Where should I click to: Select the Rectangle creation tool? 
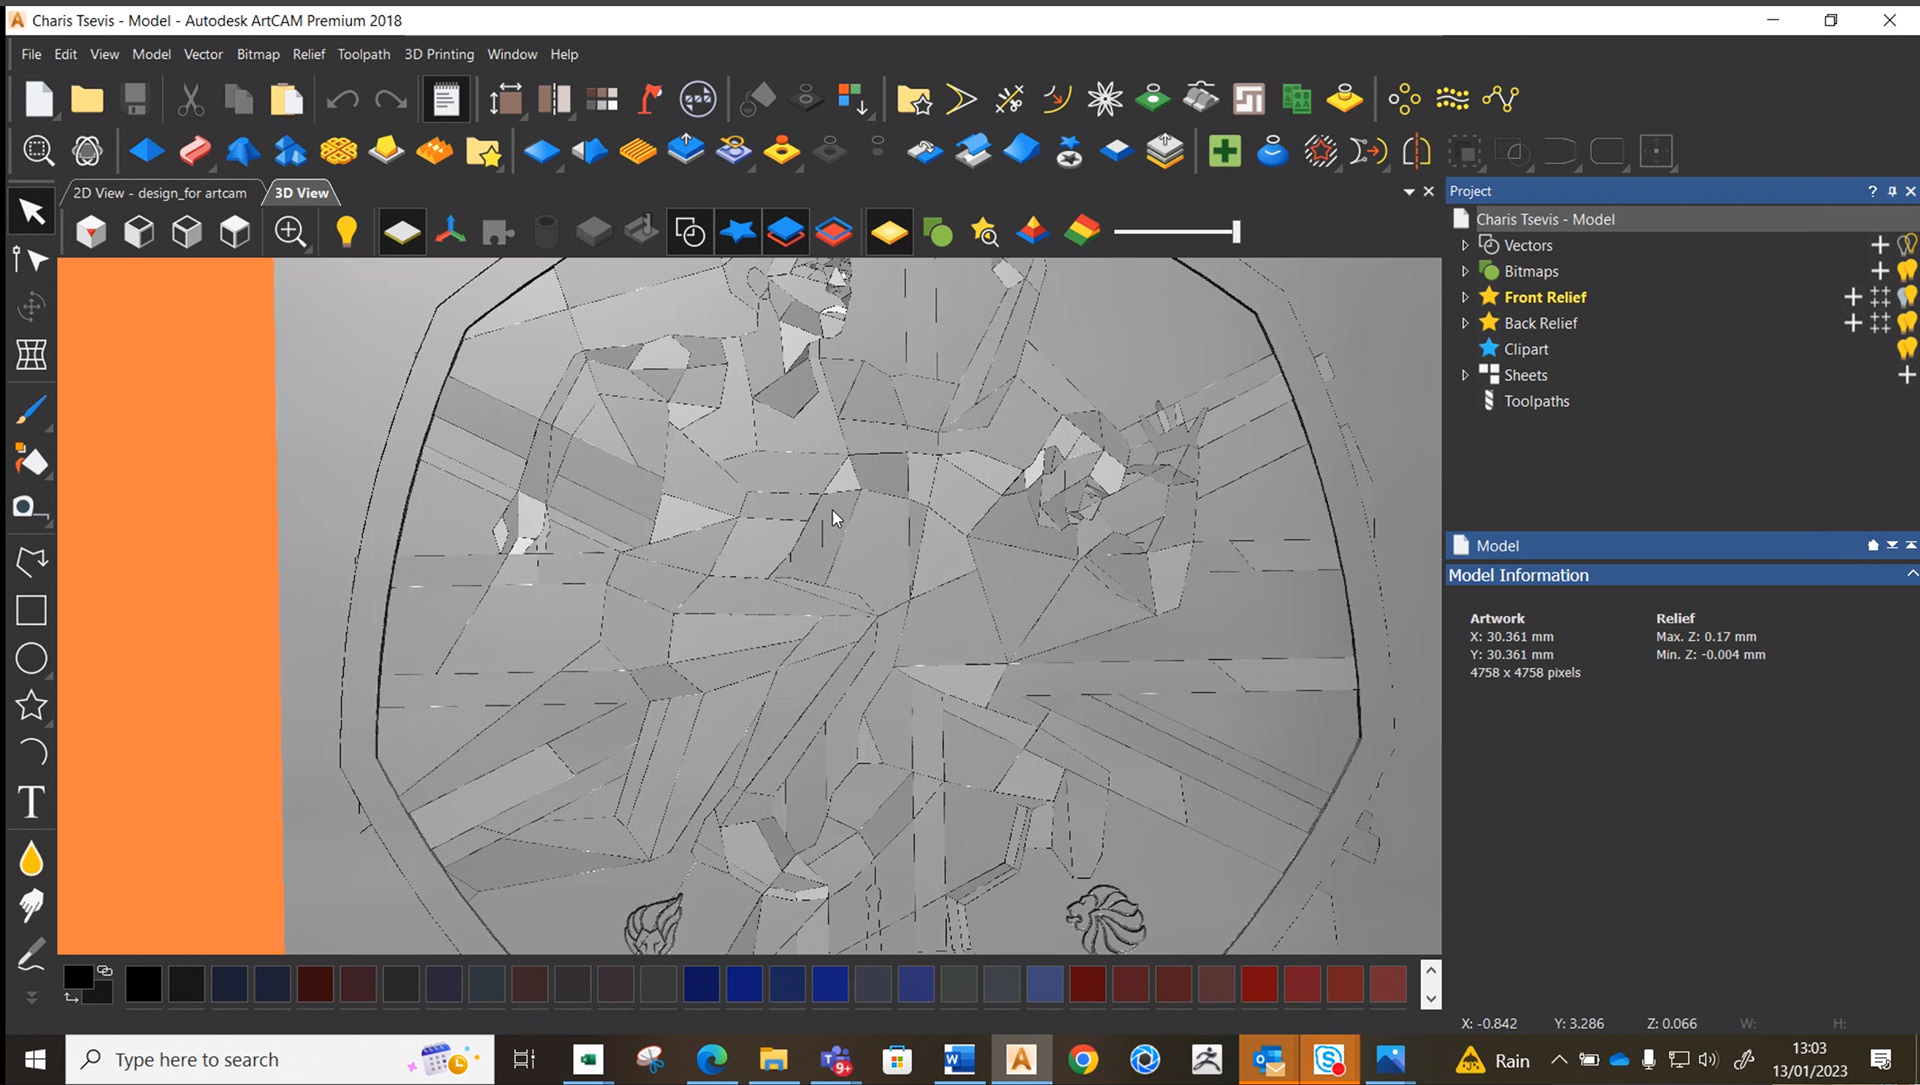point(31,610)
